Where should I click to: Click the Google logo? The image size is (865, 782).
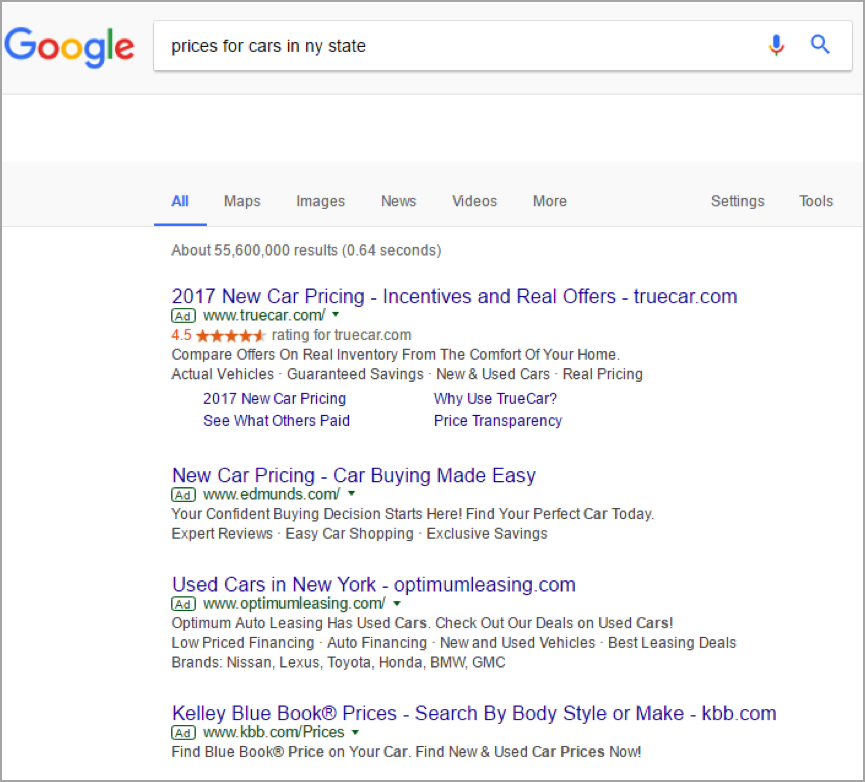pos(69,46)
